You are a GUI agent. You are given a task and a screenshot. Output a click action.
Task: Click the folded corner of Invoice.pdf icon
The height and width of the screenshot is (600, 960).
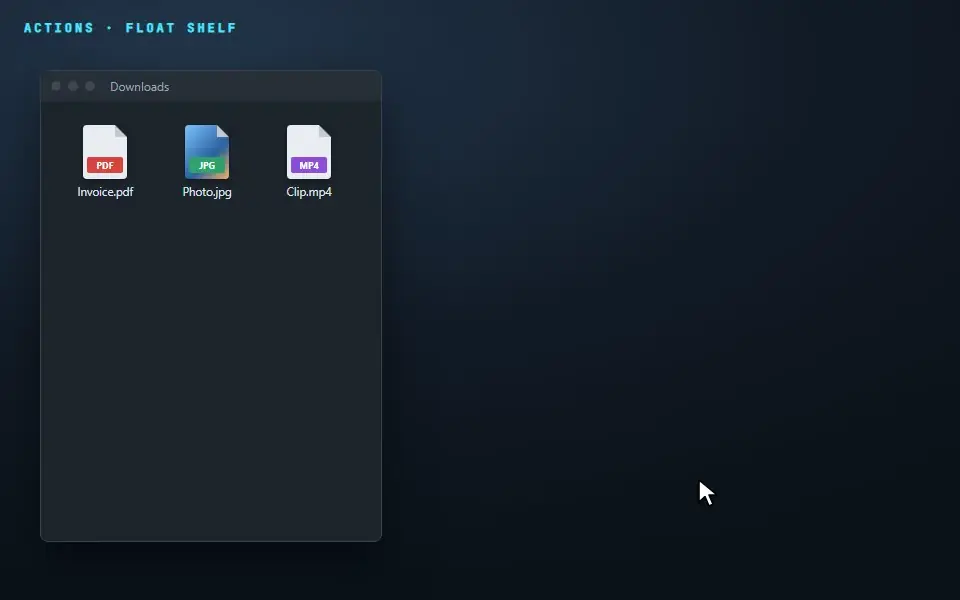[121, 131]
